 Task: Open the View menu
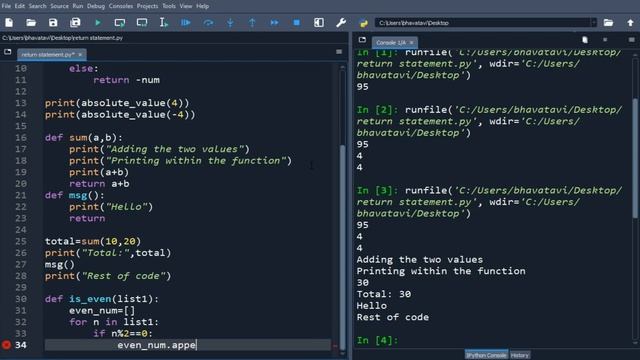pos(186,6)
